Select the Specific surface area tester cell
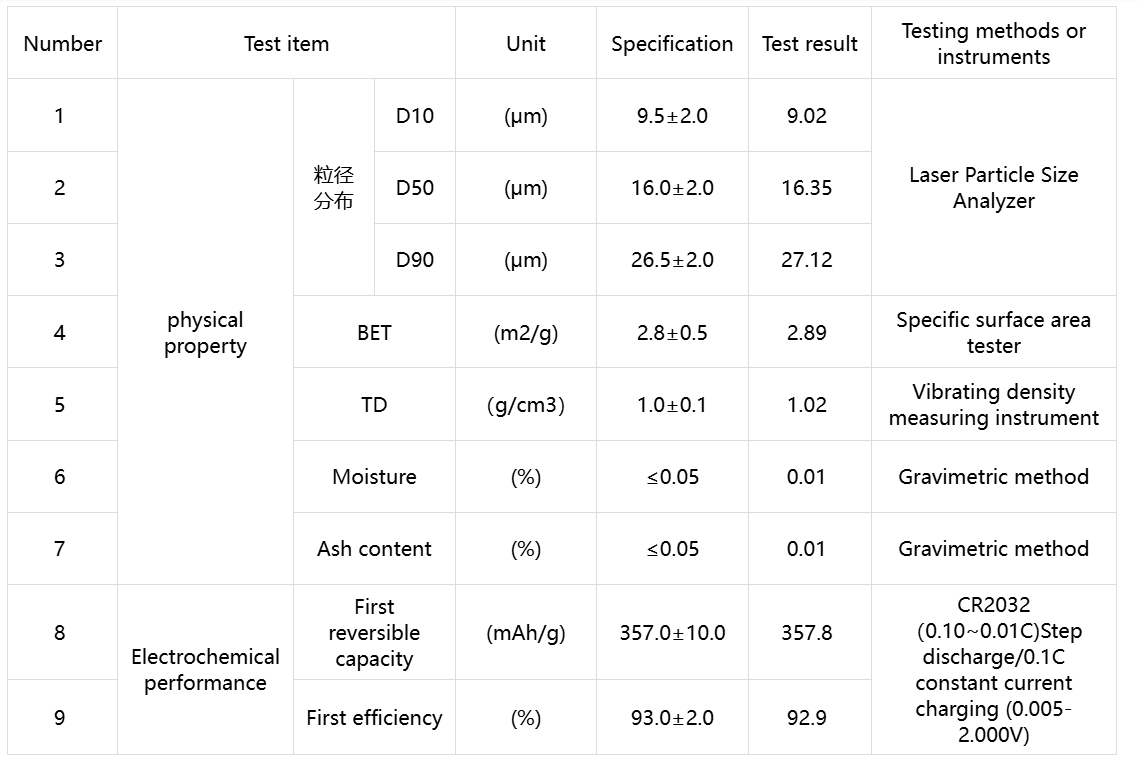Image resolution: width=1138 pixels, height=762 pixels. coord(993,333)
